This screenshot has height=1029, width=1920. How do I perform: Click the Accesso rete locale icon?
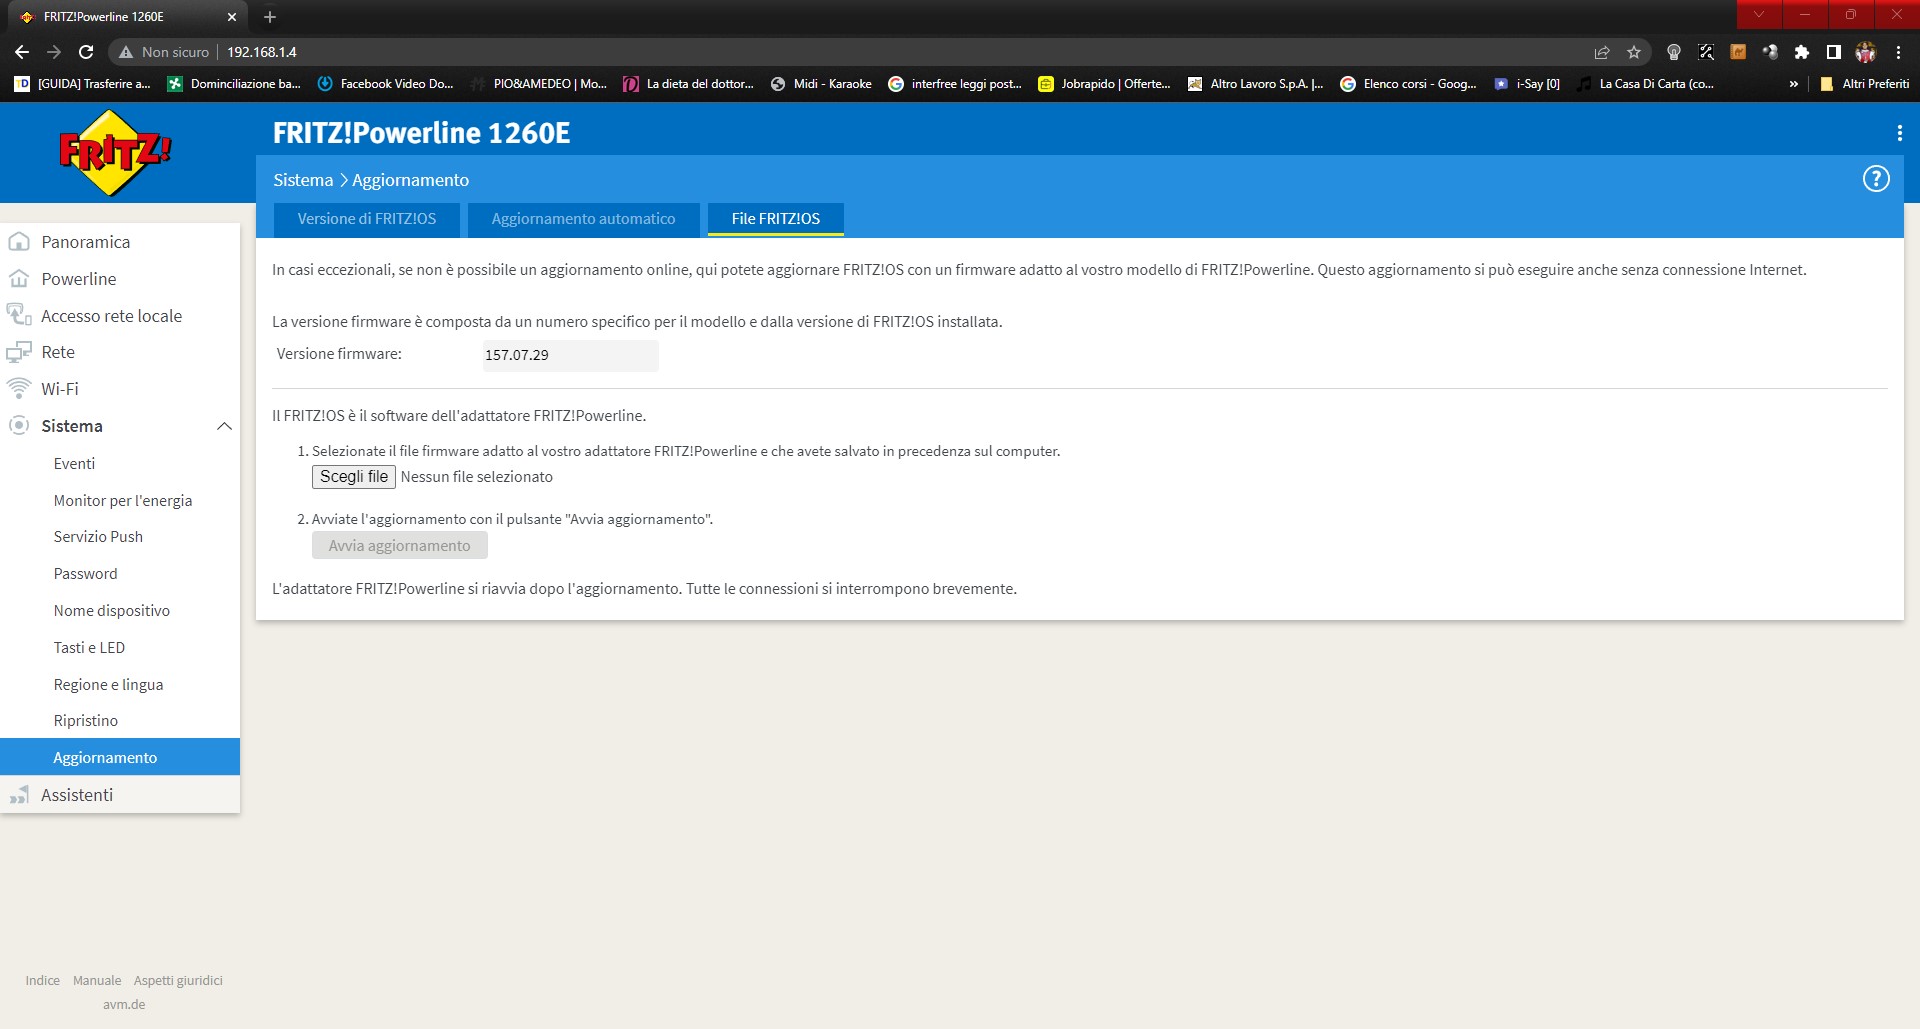coord(19,315)
